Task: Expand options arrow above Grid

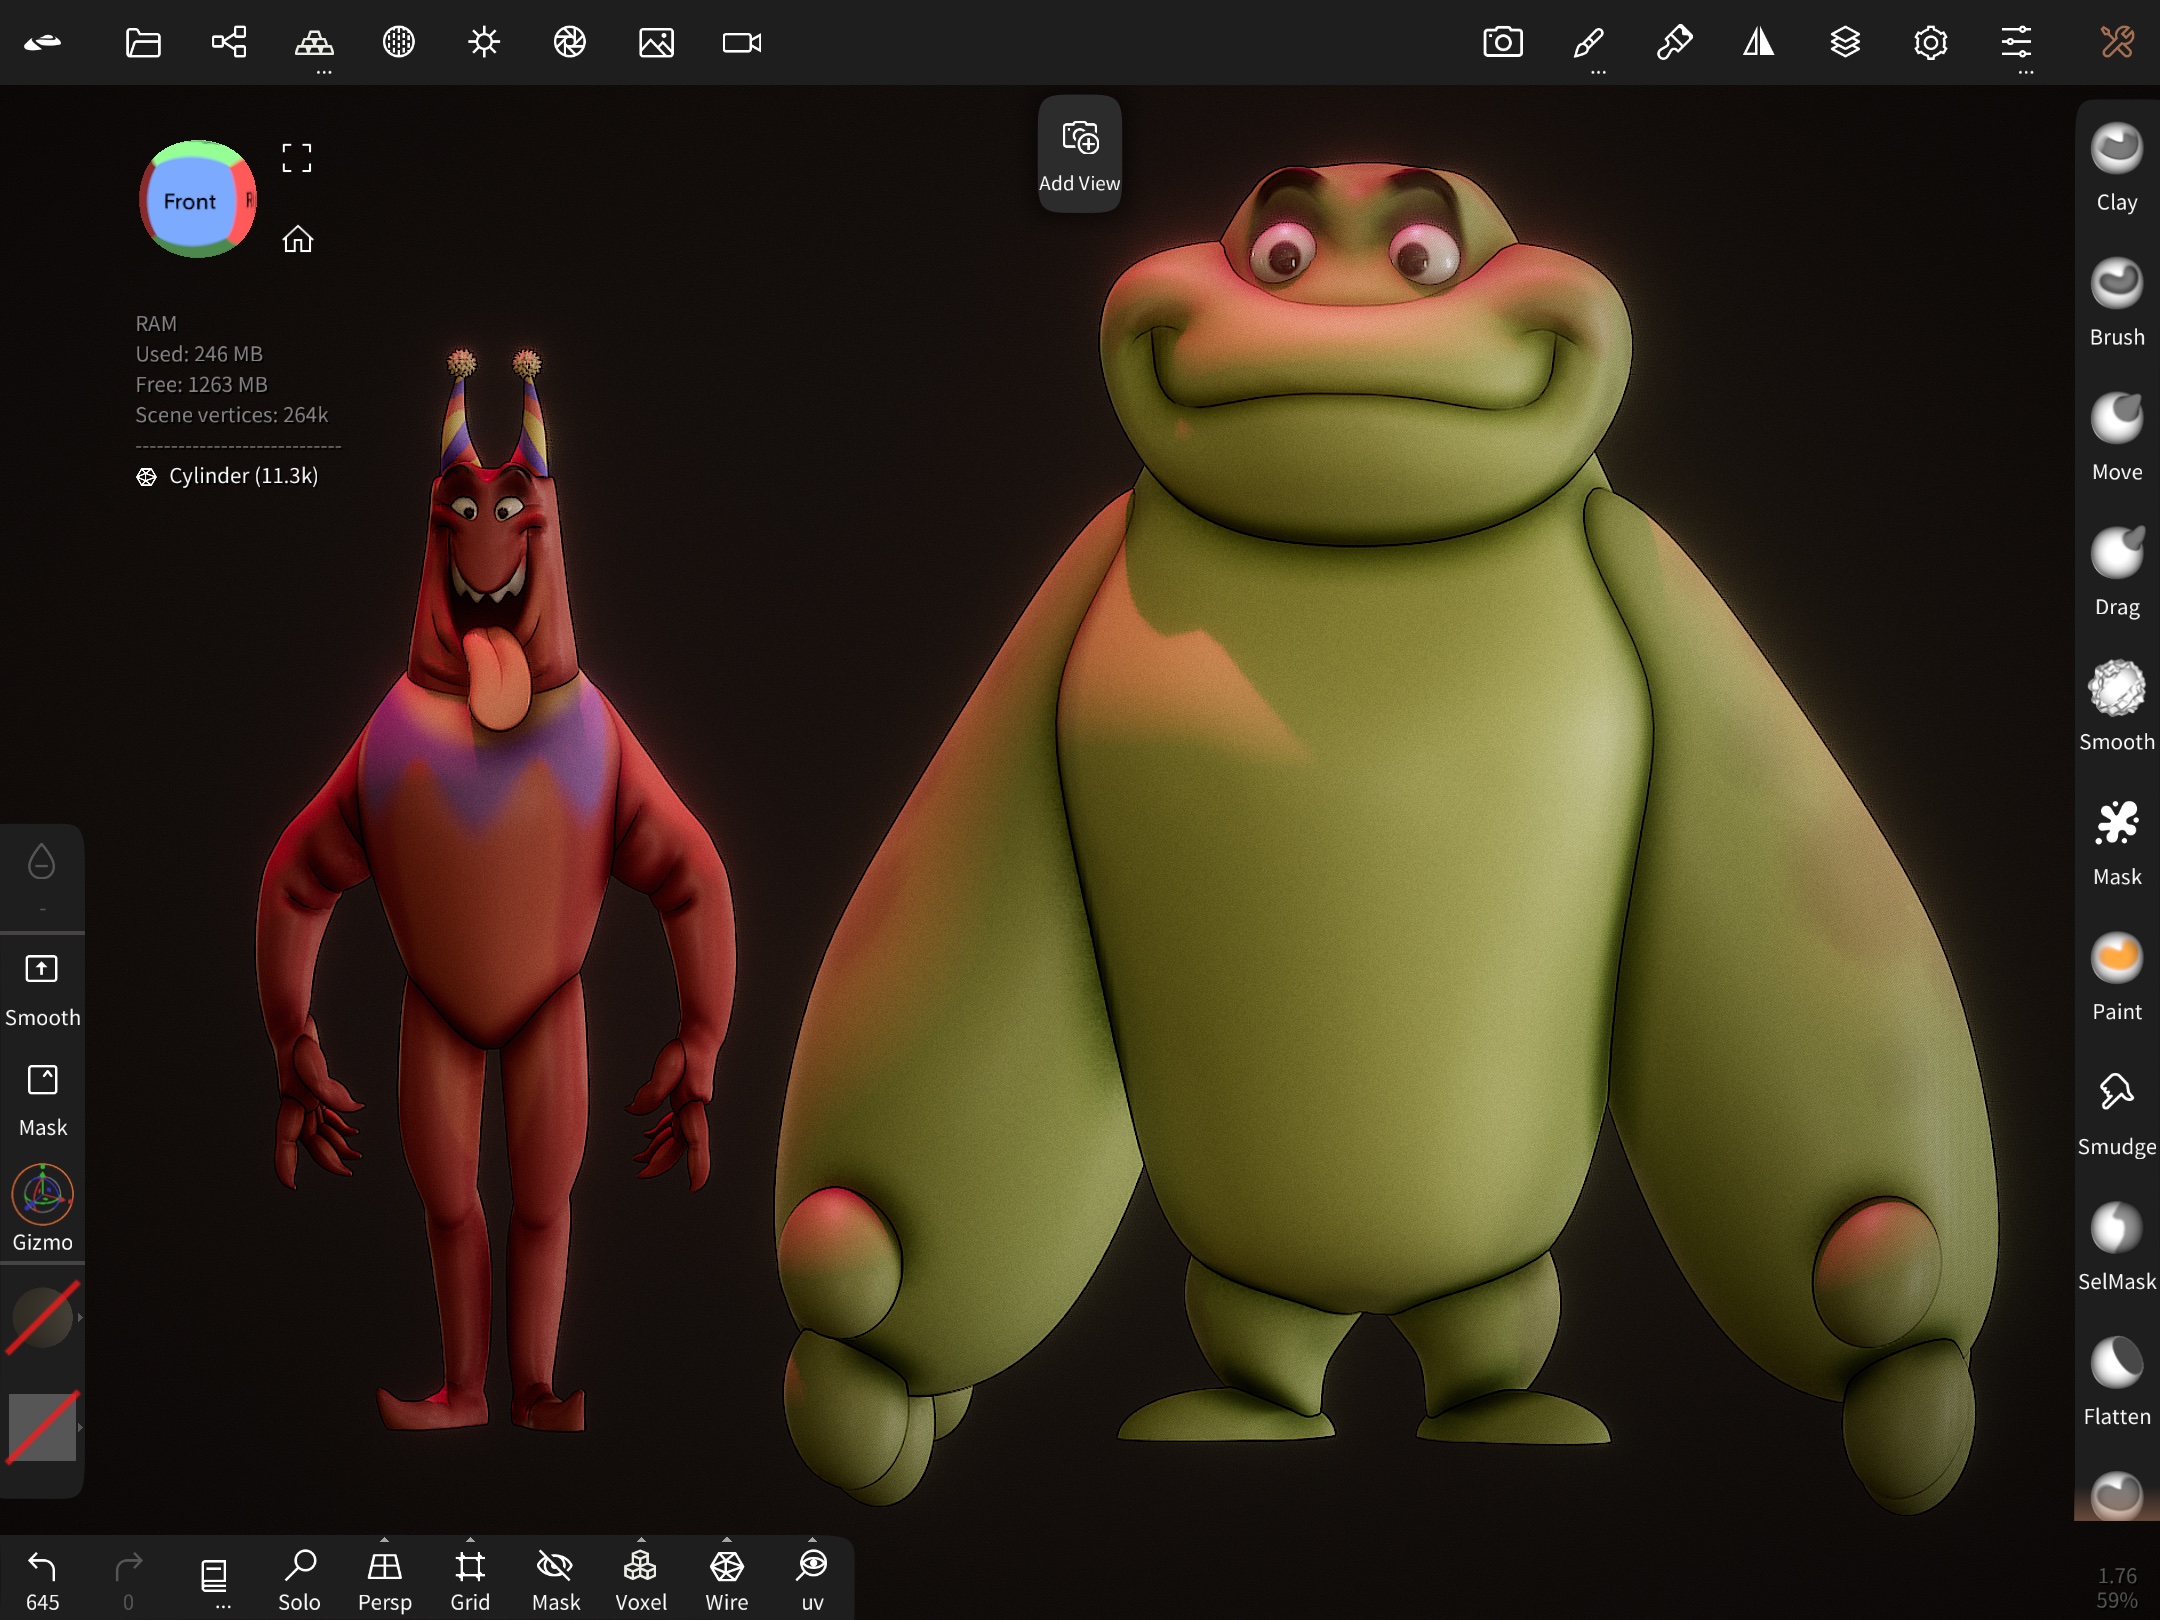Action: [x=470, y=1540]
